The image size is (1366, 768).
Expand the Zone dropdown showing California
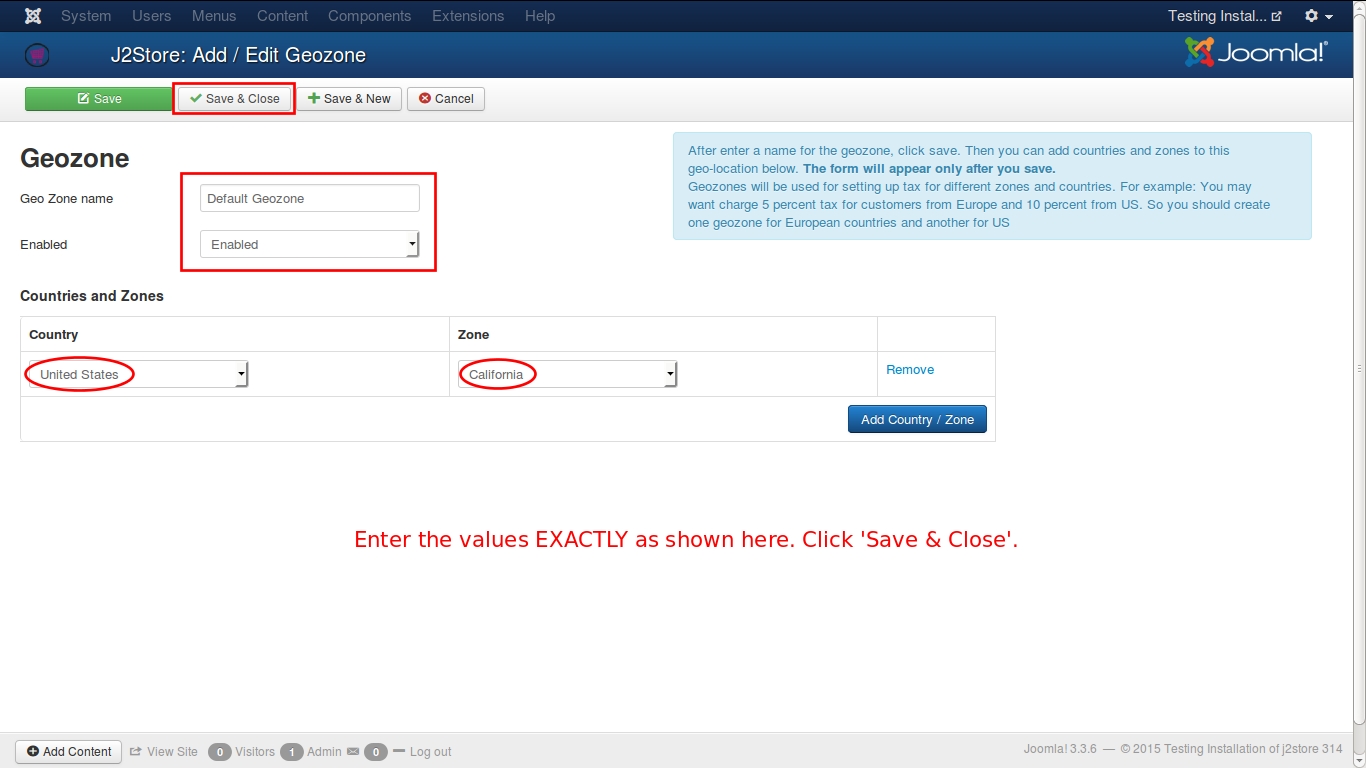pos(567,374)
